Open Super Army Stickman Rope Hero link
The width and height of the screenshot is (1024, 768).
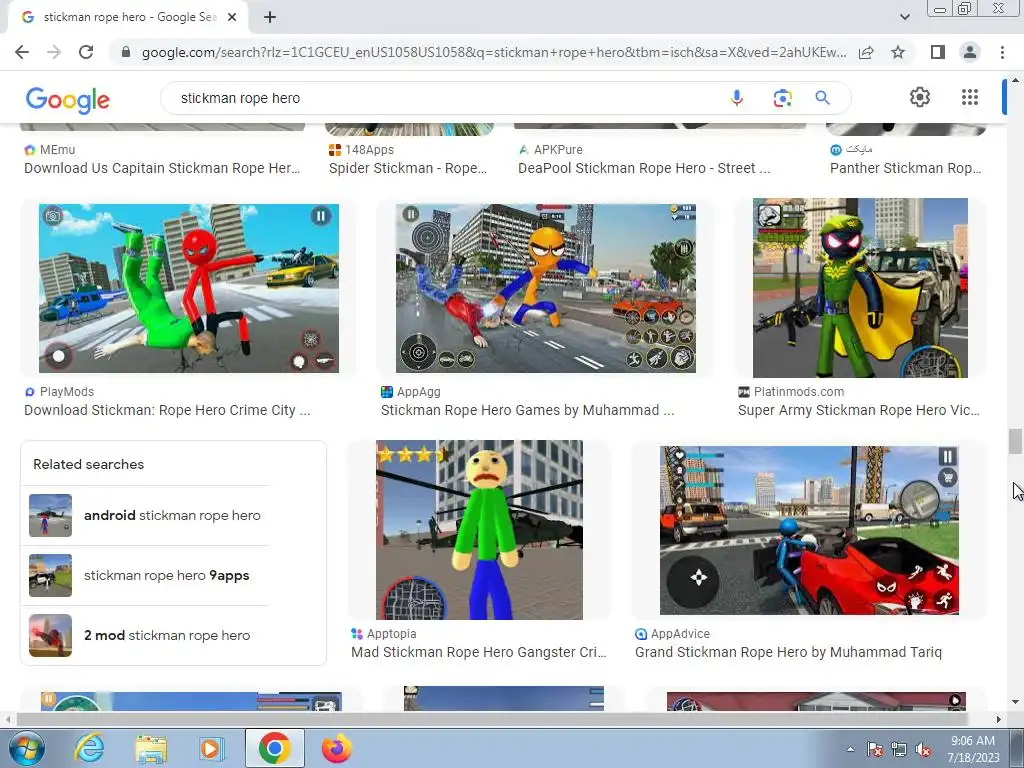[859, 410]
